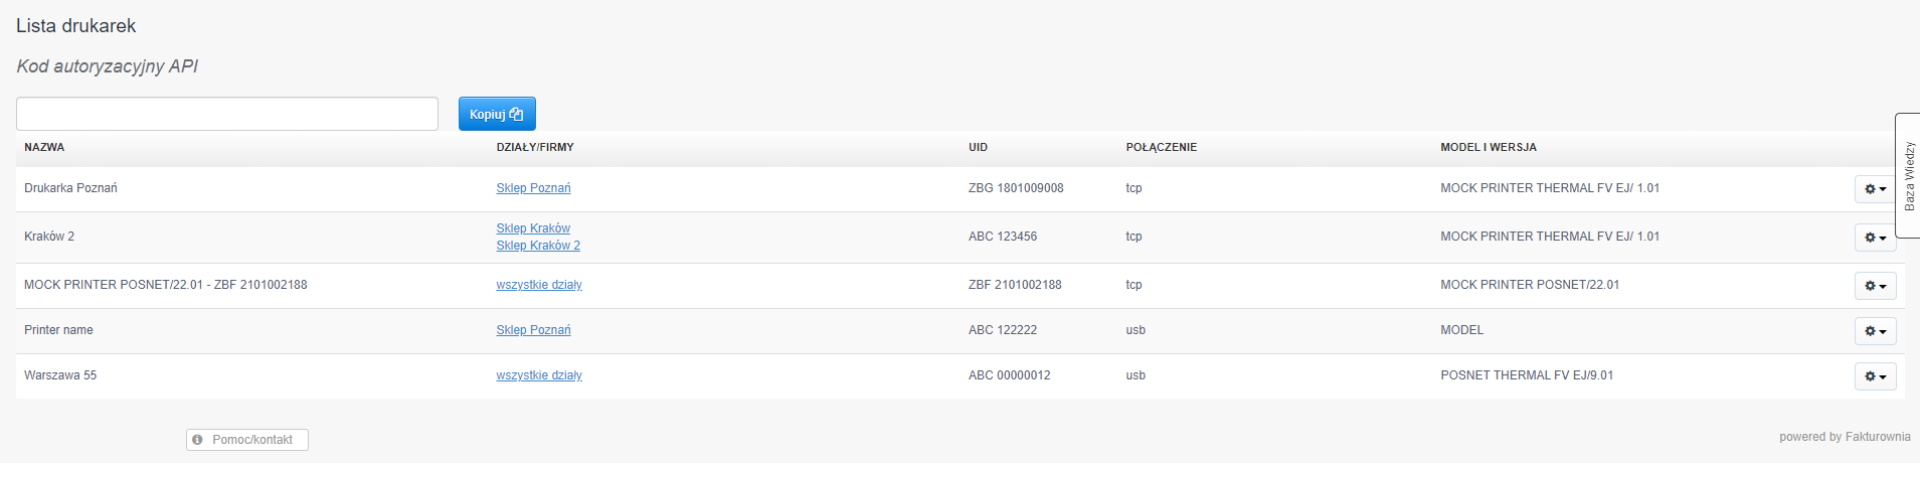Click the MODEL I WERSJA column header

[x=1488, y=147]
